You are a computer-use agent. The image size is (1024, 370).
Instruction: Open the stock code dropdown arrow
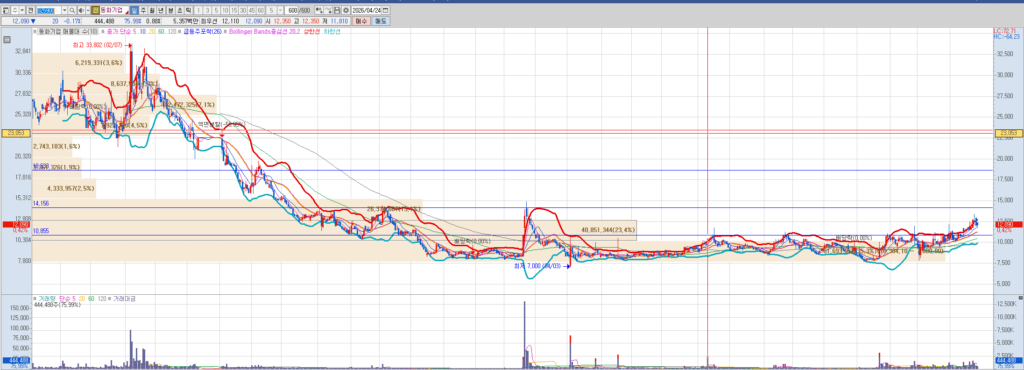(x=65, y=10)
